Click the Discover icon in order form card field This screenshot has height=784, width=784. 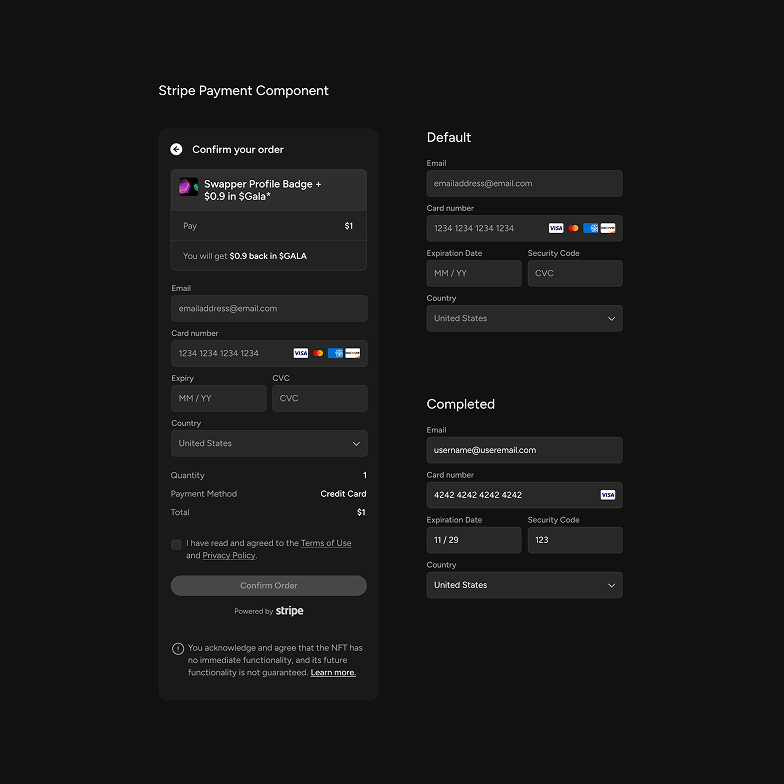point(353,353)
